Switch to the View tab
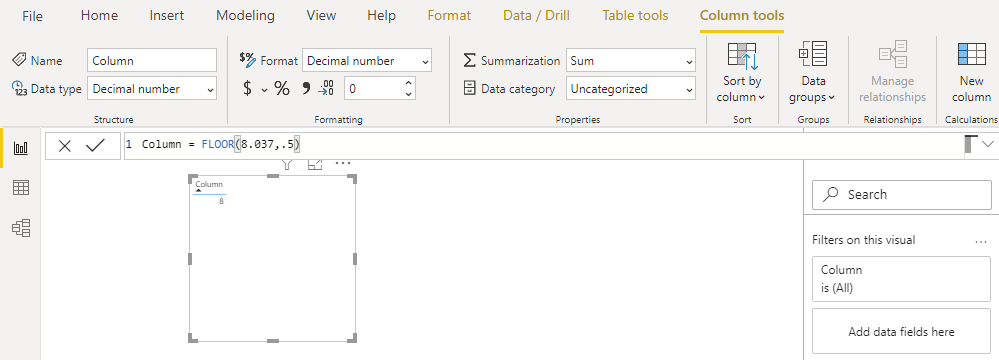The height and width of the screenshot is (360, 999). click(321, 15)
